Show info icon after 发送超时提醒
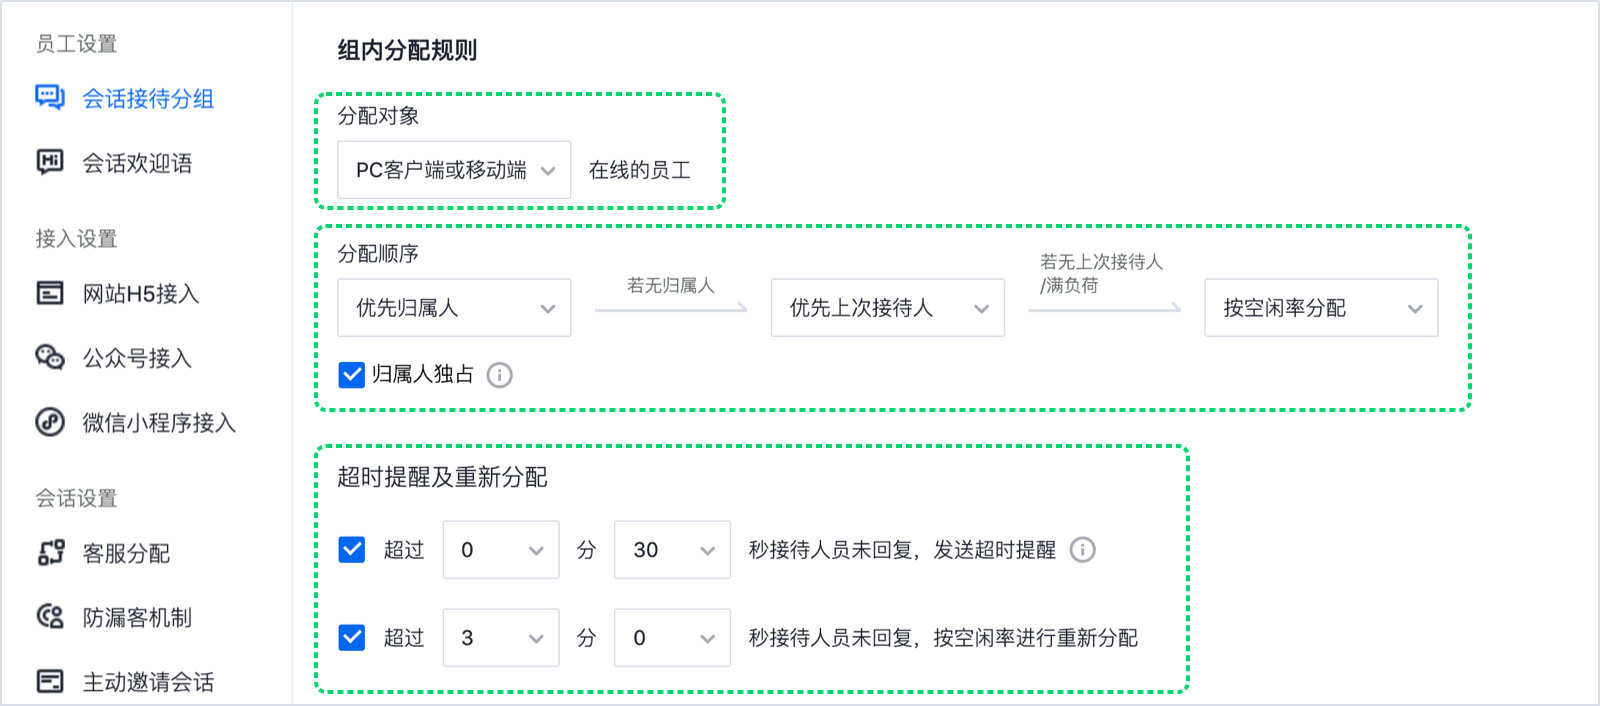1600x706 pixels. click(x=1083, y=550)
